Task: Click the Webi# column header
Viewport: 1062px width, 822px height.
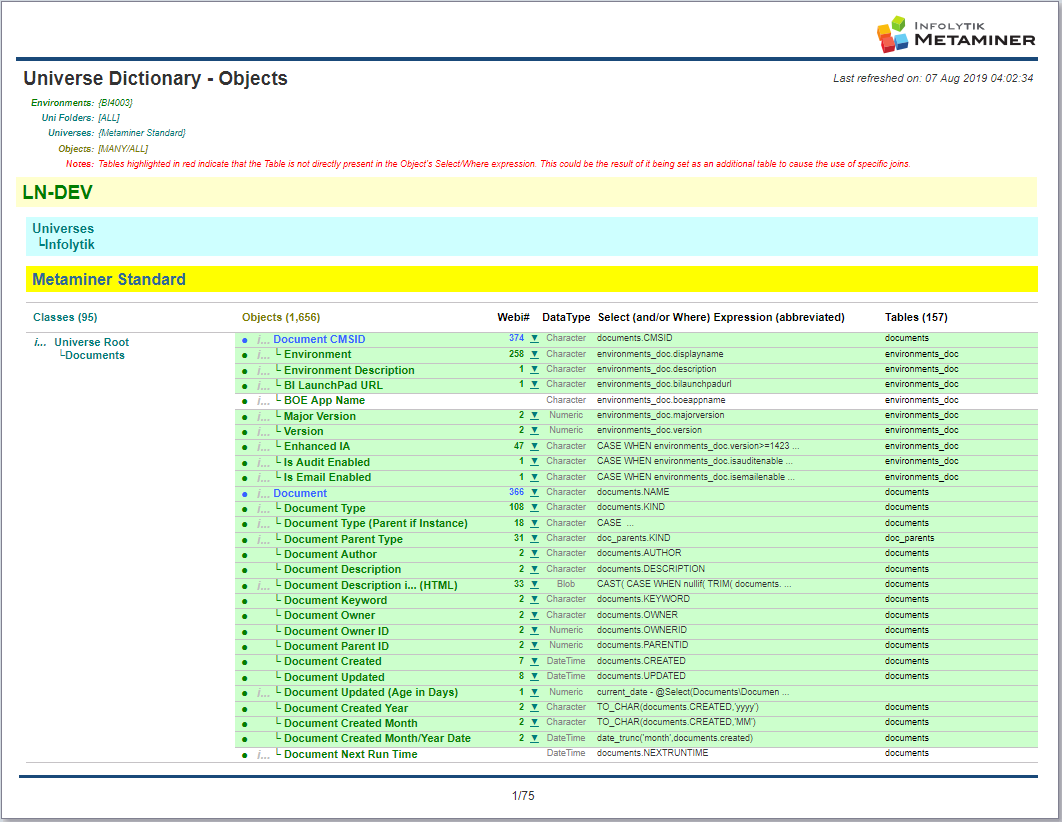Action: tap(513, 318)
